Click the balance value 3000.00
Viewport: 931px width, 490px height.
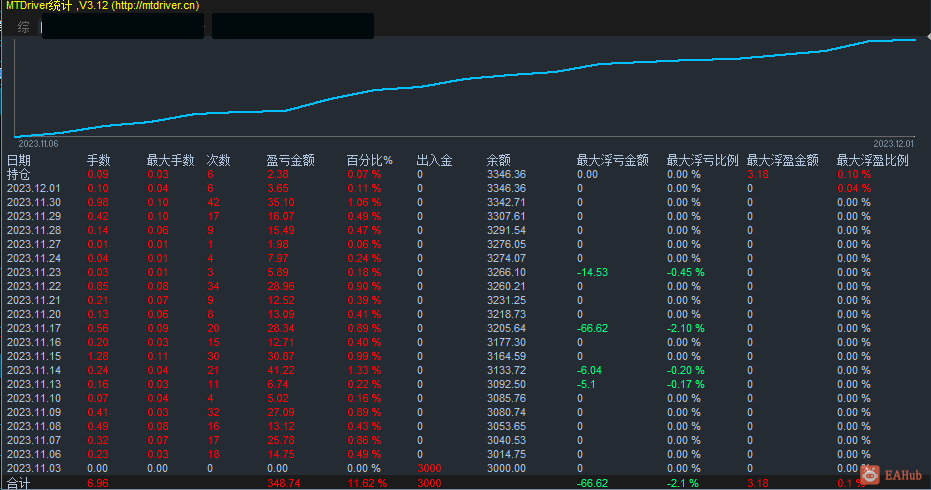(506, 468)
